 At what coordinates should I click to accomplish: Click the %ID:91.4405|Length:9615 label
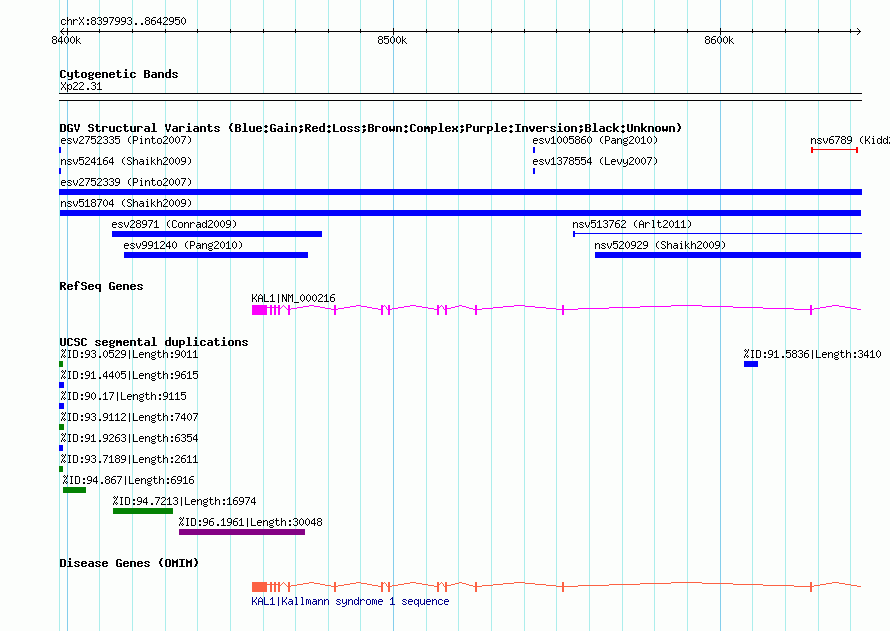click(x=129, y=375)
